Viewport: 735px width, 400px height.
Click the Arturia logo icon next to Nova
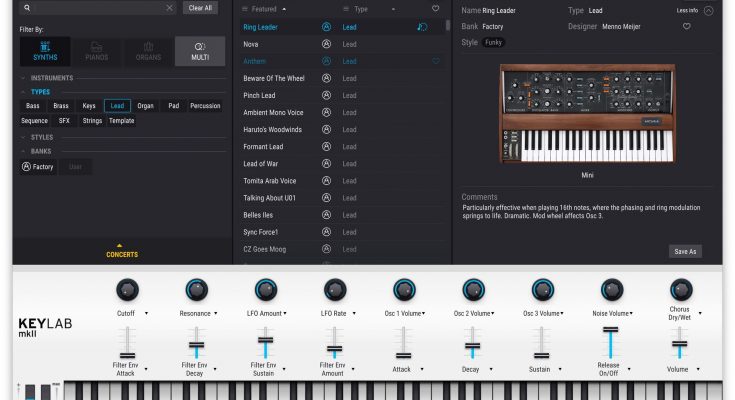tap(326, 45)
